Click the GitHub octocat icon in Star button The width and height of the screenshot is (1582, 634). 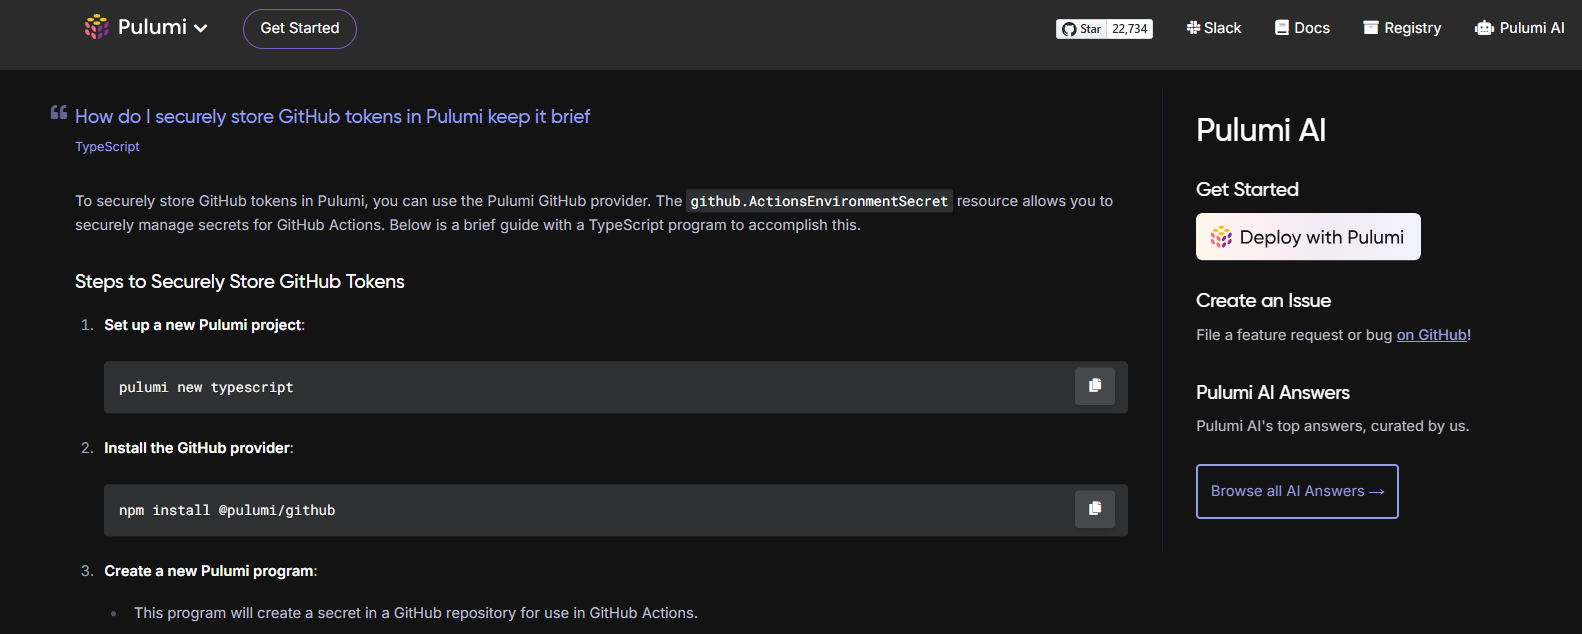coord(1069,29)
